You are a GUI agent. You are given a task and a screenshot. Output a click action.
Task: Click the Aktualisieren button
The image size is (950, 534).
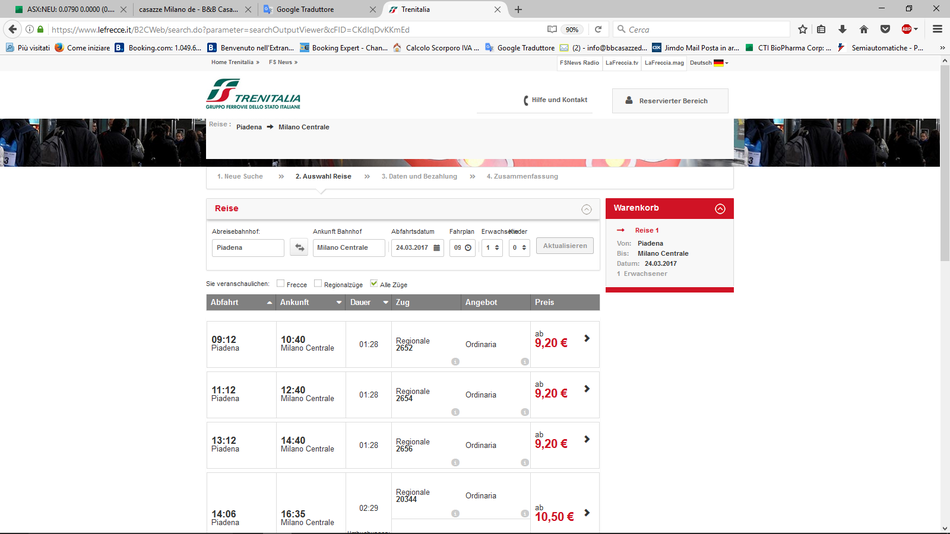pos(565,245)
